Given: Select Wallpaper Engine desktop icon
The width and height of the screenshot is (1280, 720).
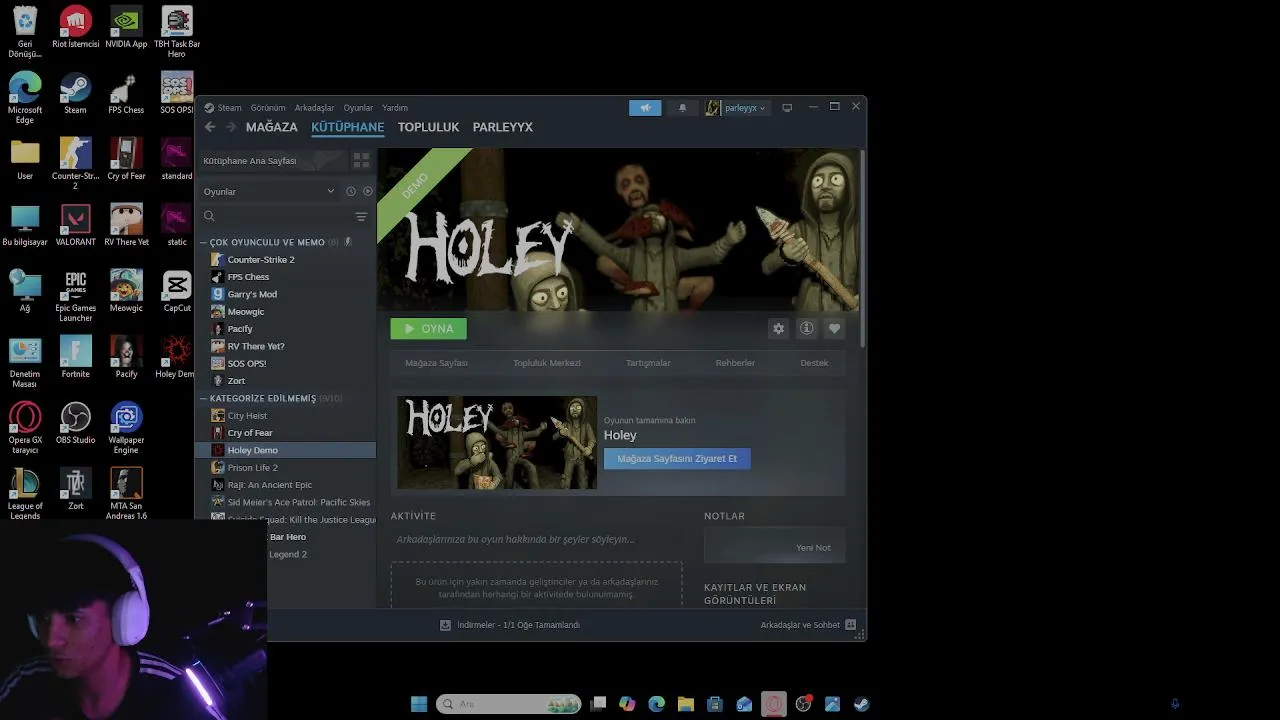Looking at the screenshot, I should point(126,428).
